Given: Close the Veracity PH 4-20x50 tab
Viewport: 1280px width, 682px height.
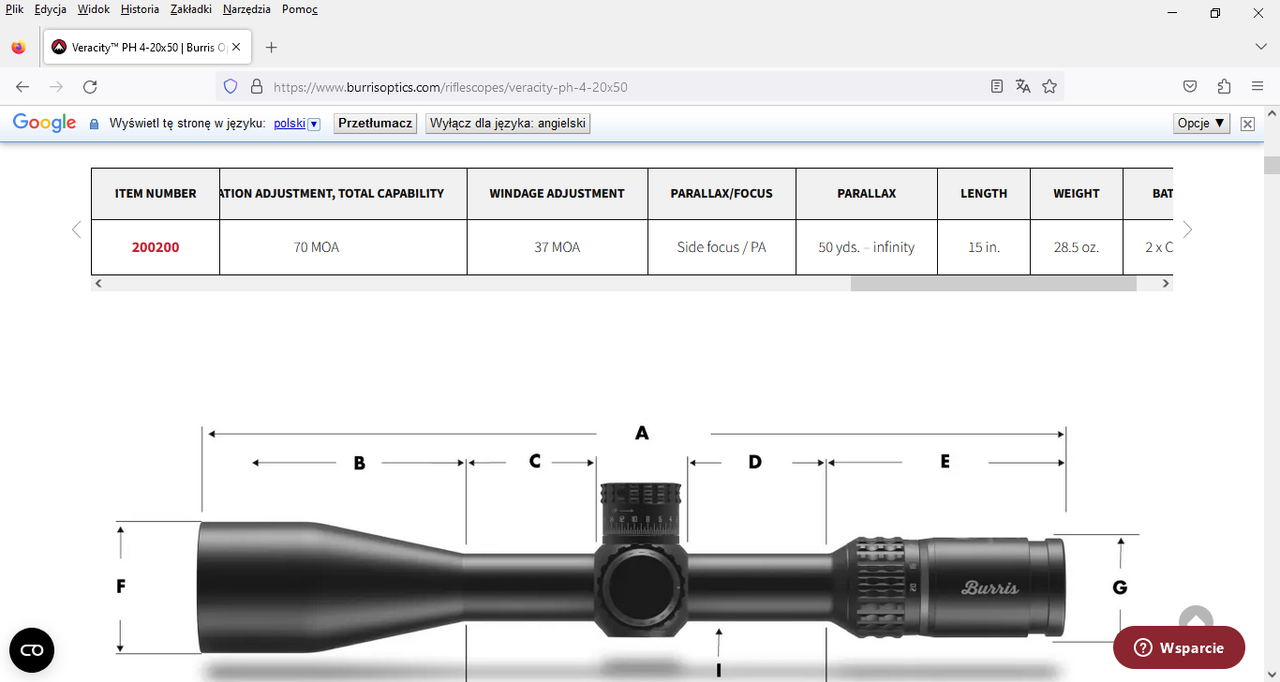Looking at the screenshot, I should (236, 47).
